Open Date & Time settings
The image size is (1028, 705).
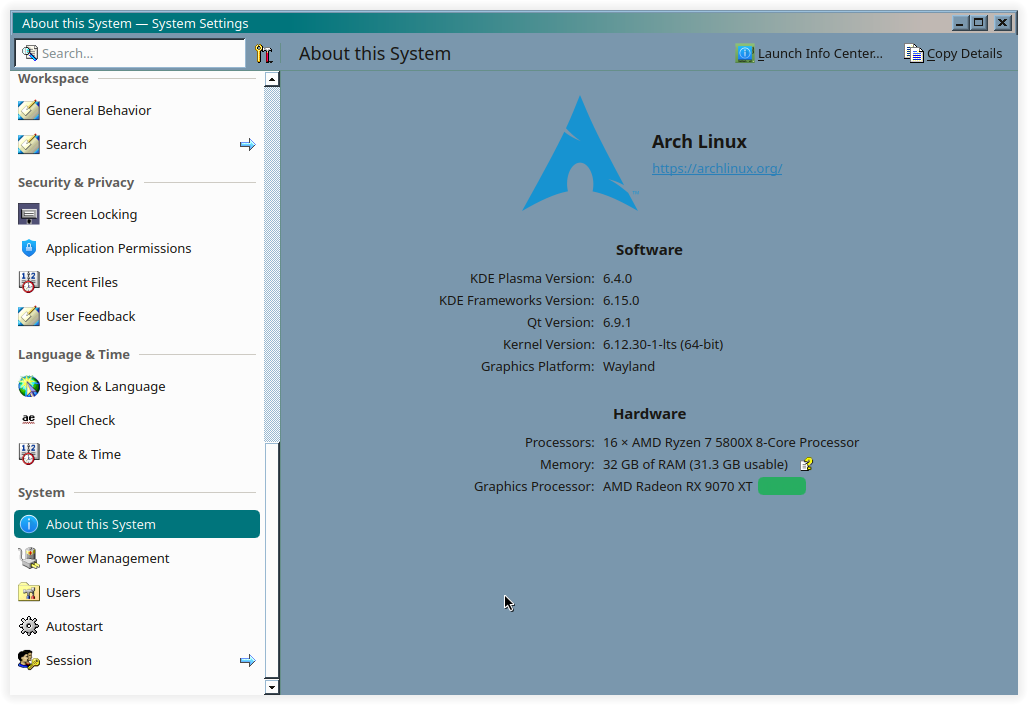tap(137, 454)
